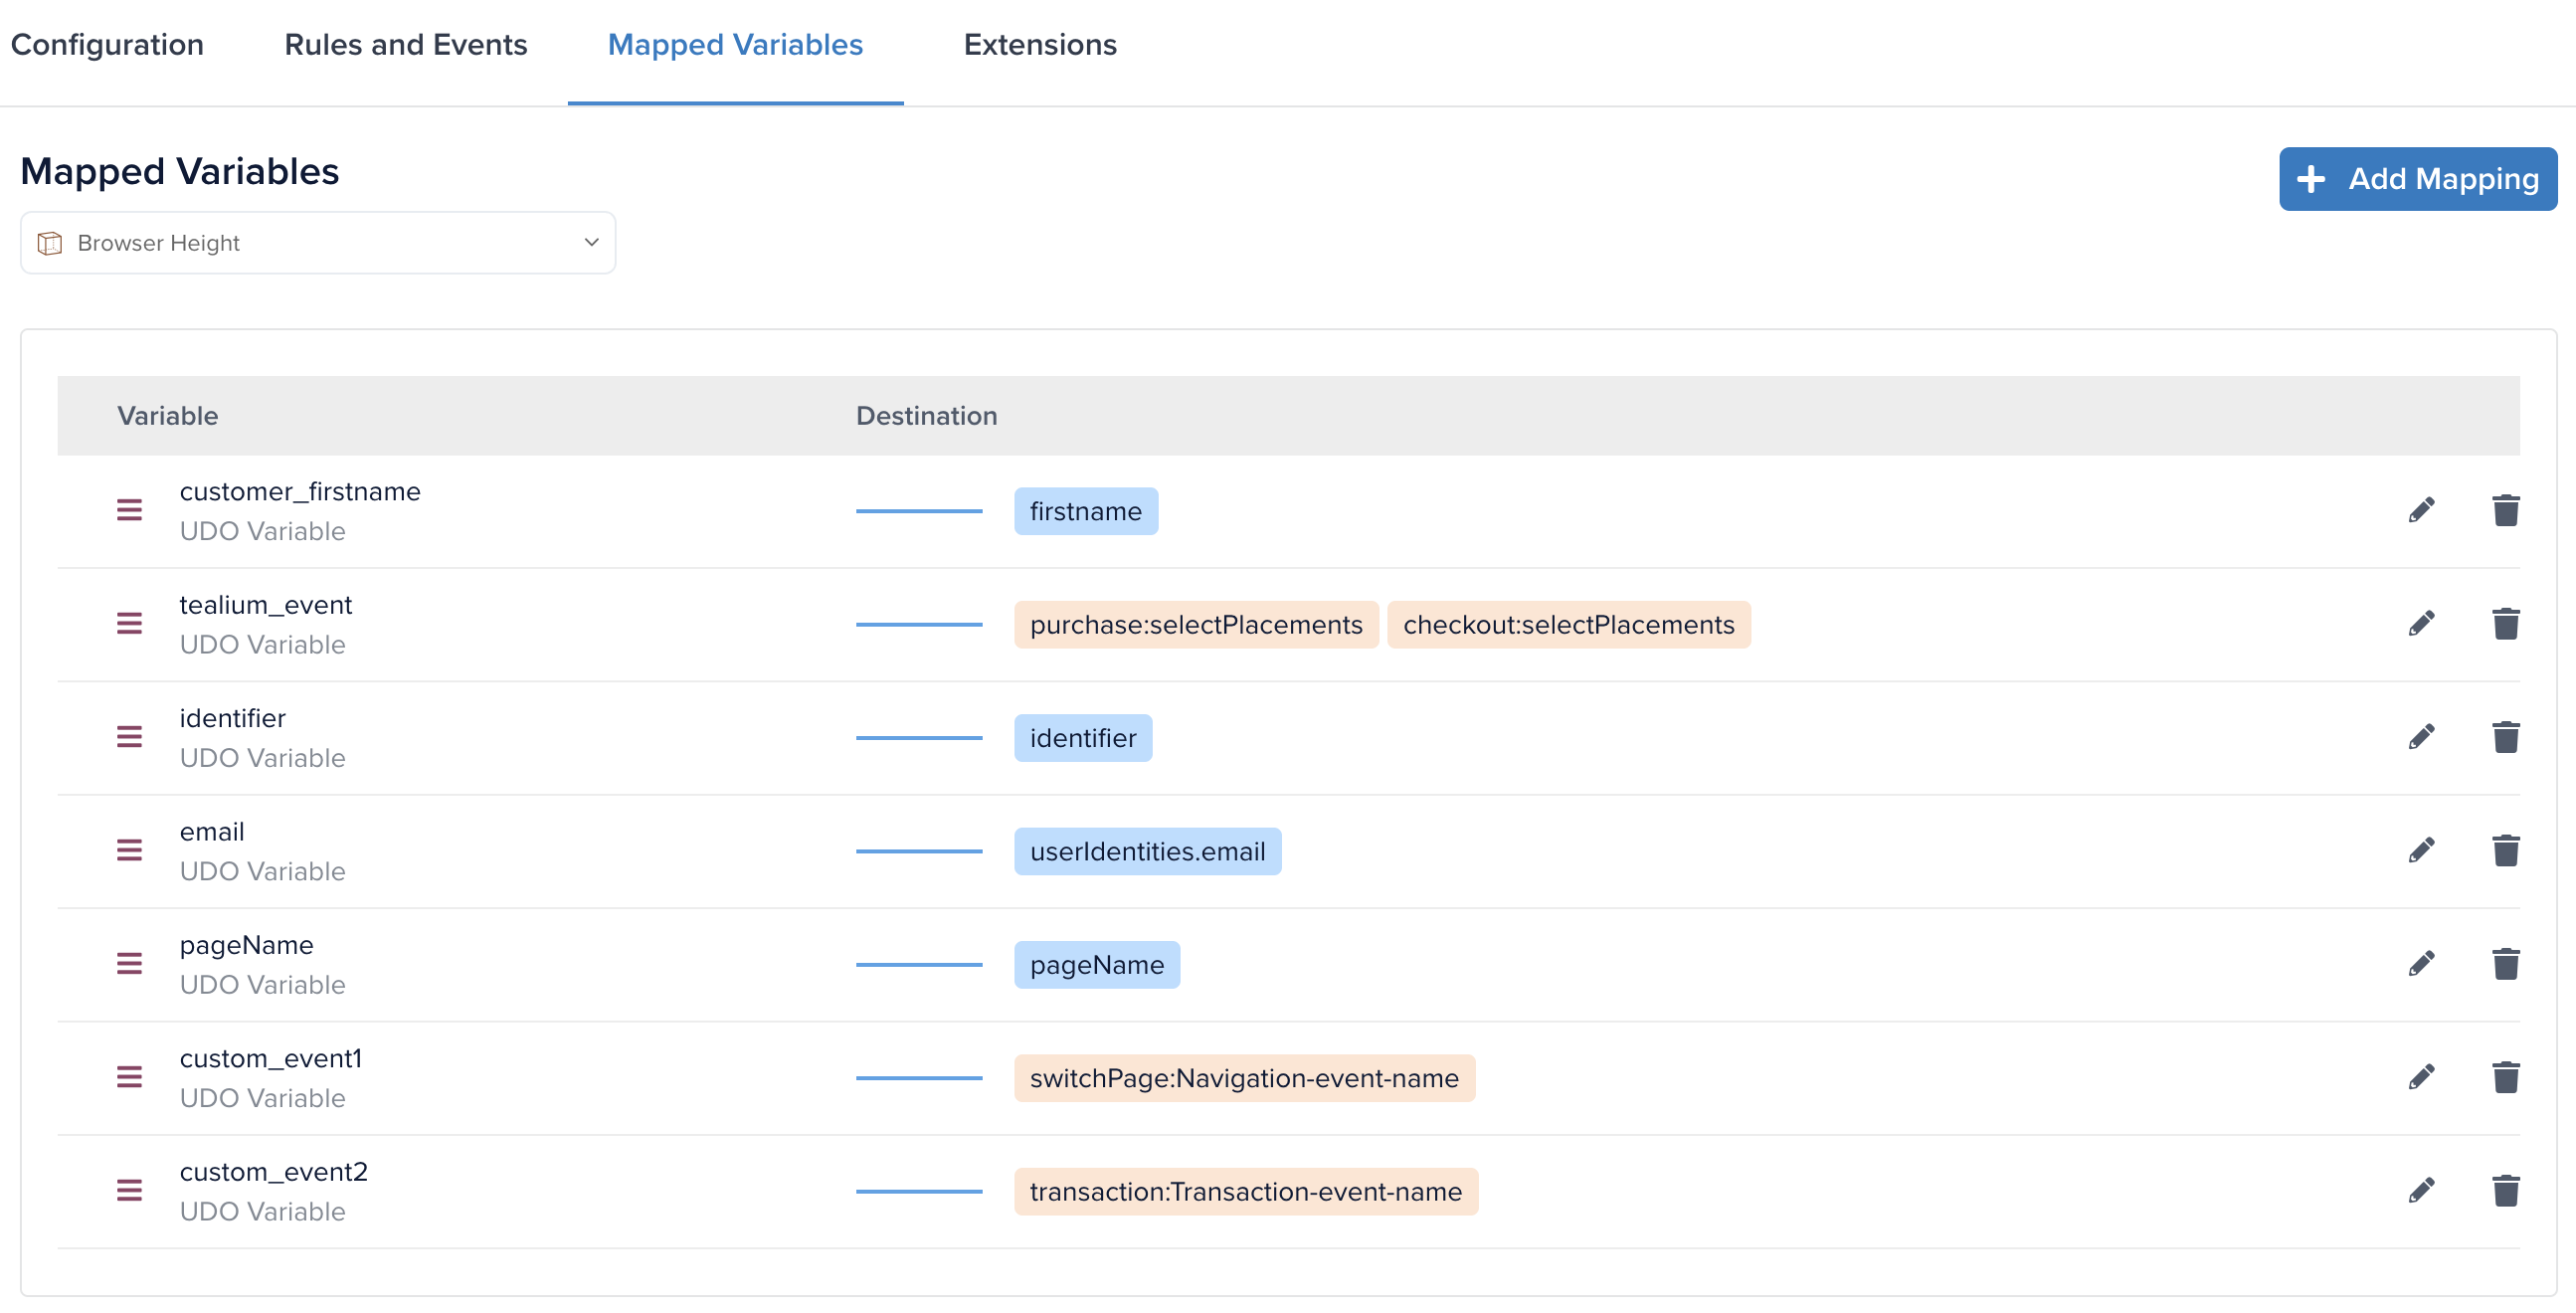Go to the Extensions tab
This screenshot has width=2576, height=1313.
(1039, 45)
